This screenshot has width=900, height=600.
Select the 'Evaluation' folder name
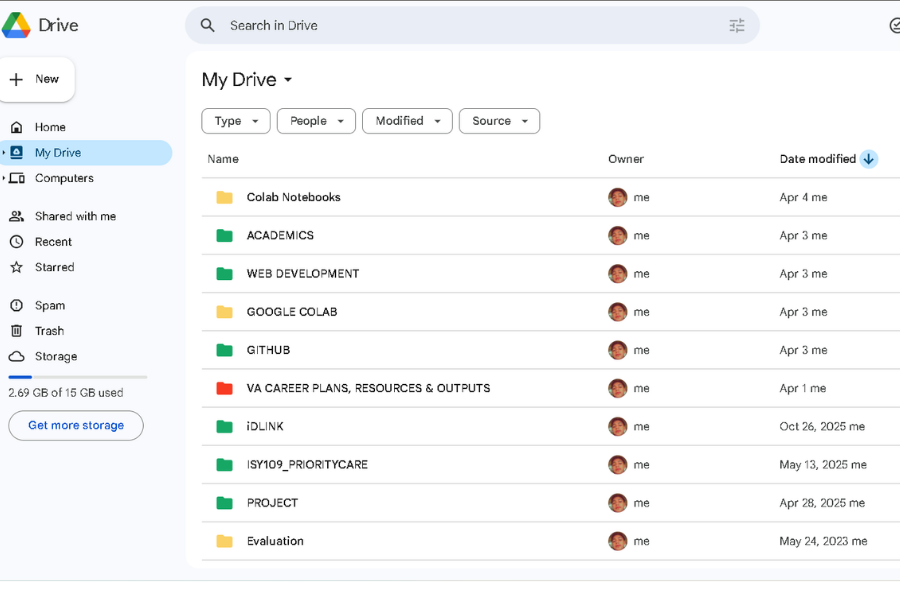click(275, 541)
